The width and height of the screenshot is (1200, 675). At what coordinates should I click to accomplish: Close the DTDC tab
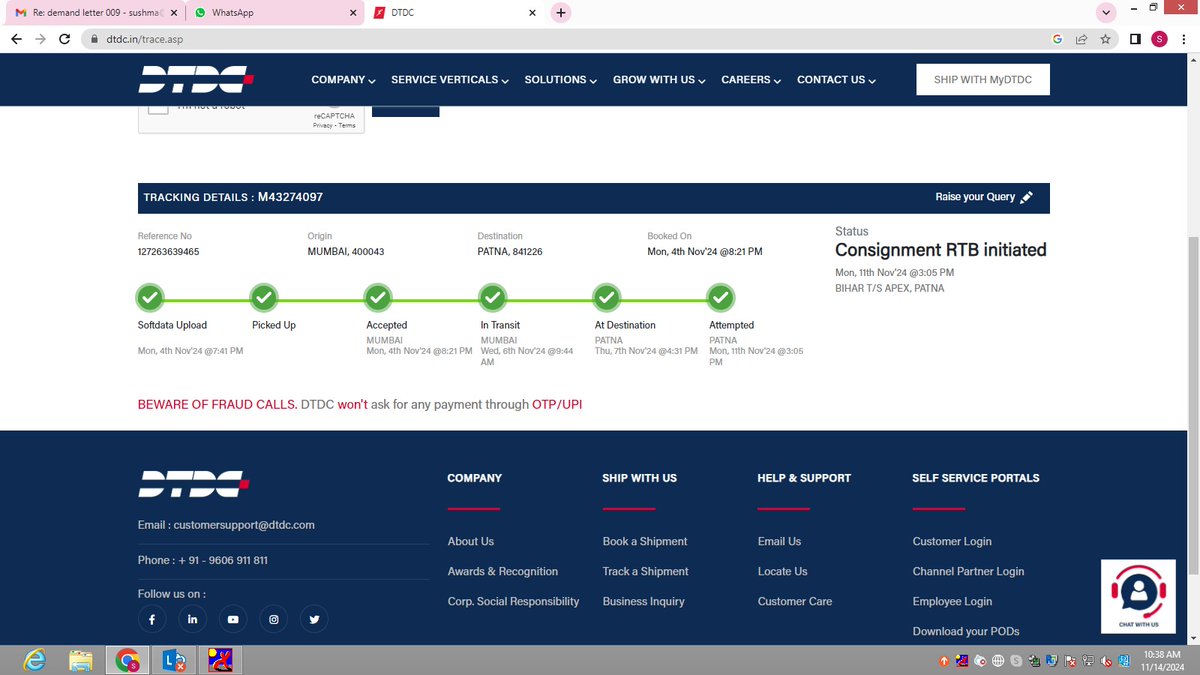532,13
